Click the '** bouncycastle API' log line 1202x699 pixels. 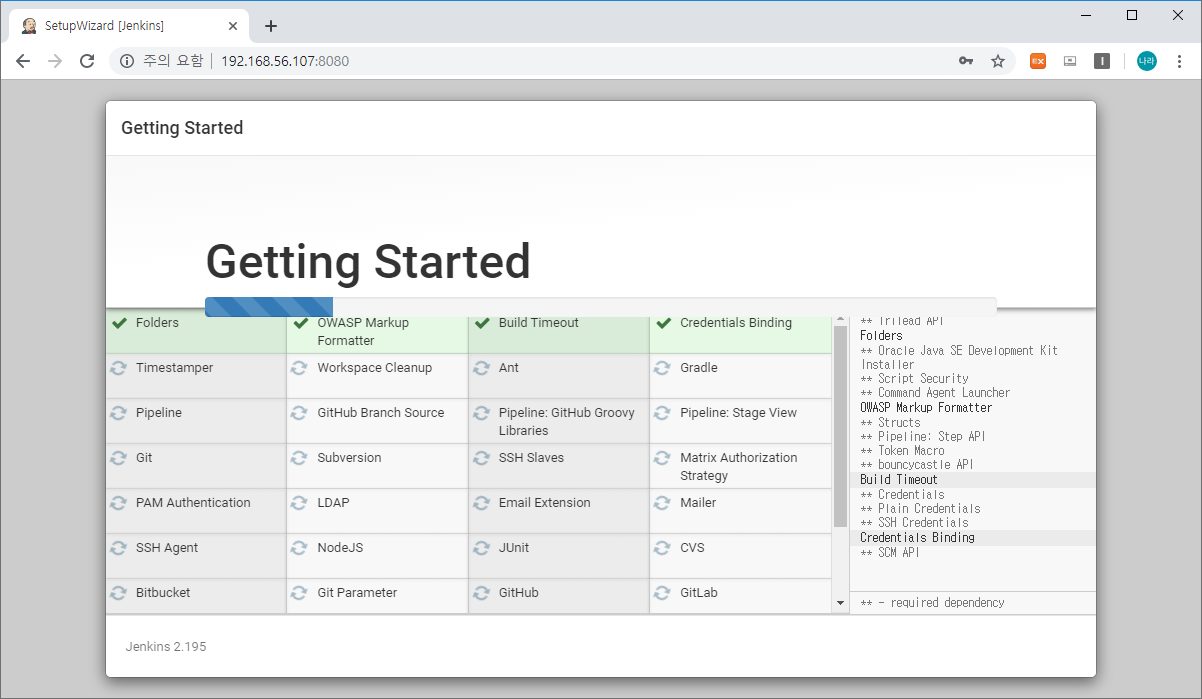tap(916, 465)
